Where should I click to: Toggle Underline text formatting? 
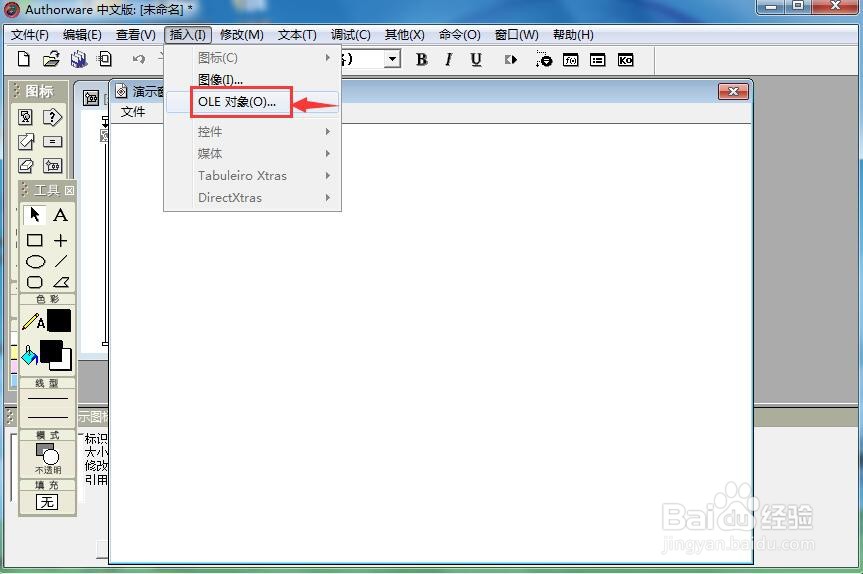pos(476,59)
